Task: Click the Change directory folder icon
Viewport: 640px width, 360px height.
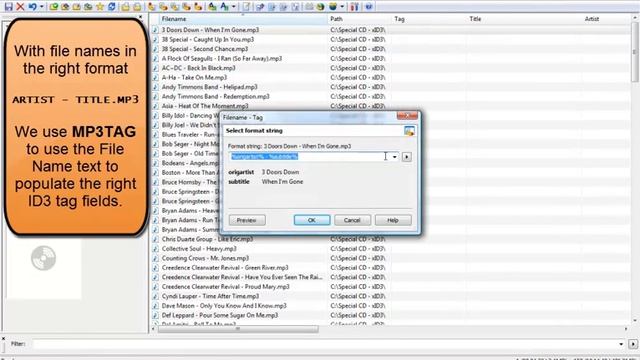Action: 53,7
